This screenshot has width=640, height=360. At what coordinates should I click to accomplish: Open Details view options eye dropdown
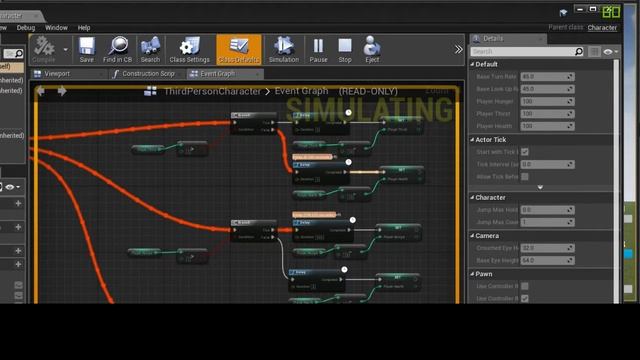611,52
